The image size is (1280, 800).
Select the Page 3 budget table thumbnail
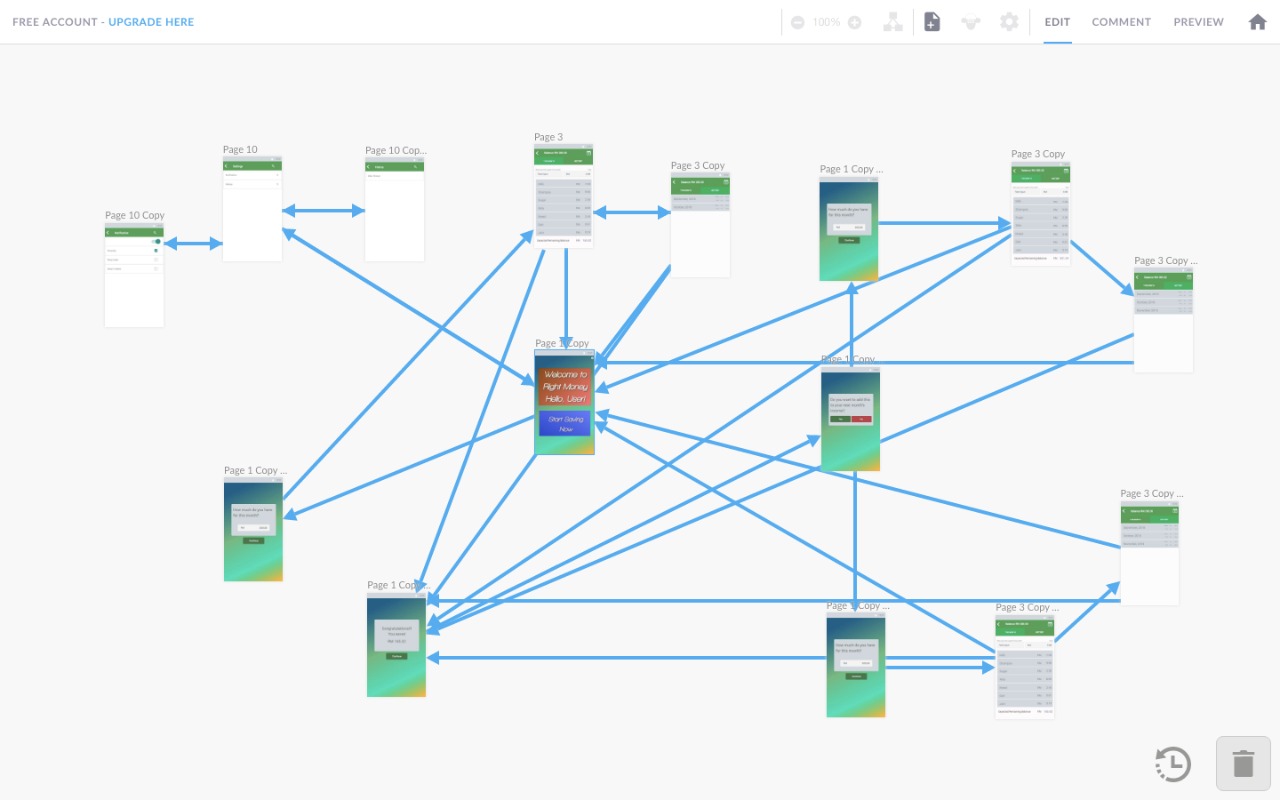click(563, 197)
